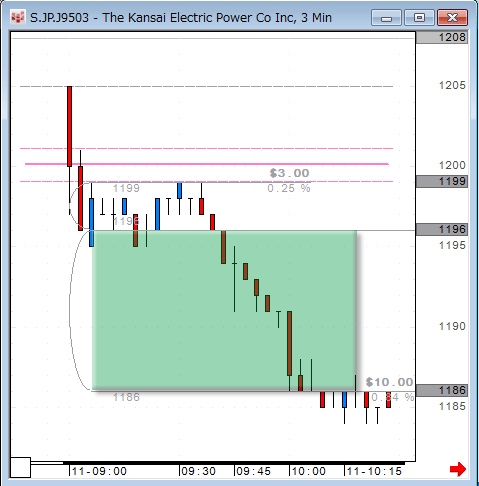This screenshot has height=486, width=479.
Task: Click the 1186 highlighted price marker
Action: pyautogui.click(x=442, y=390)
